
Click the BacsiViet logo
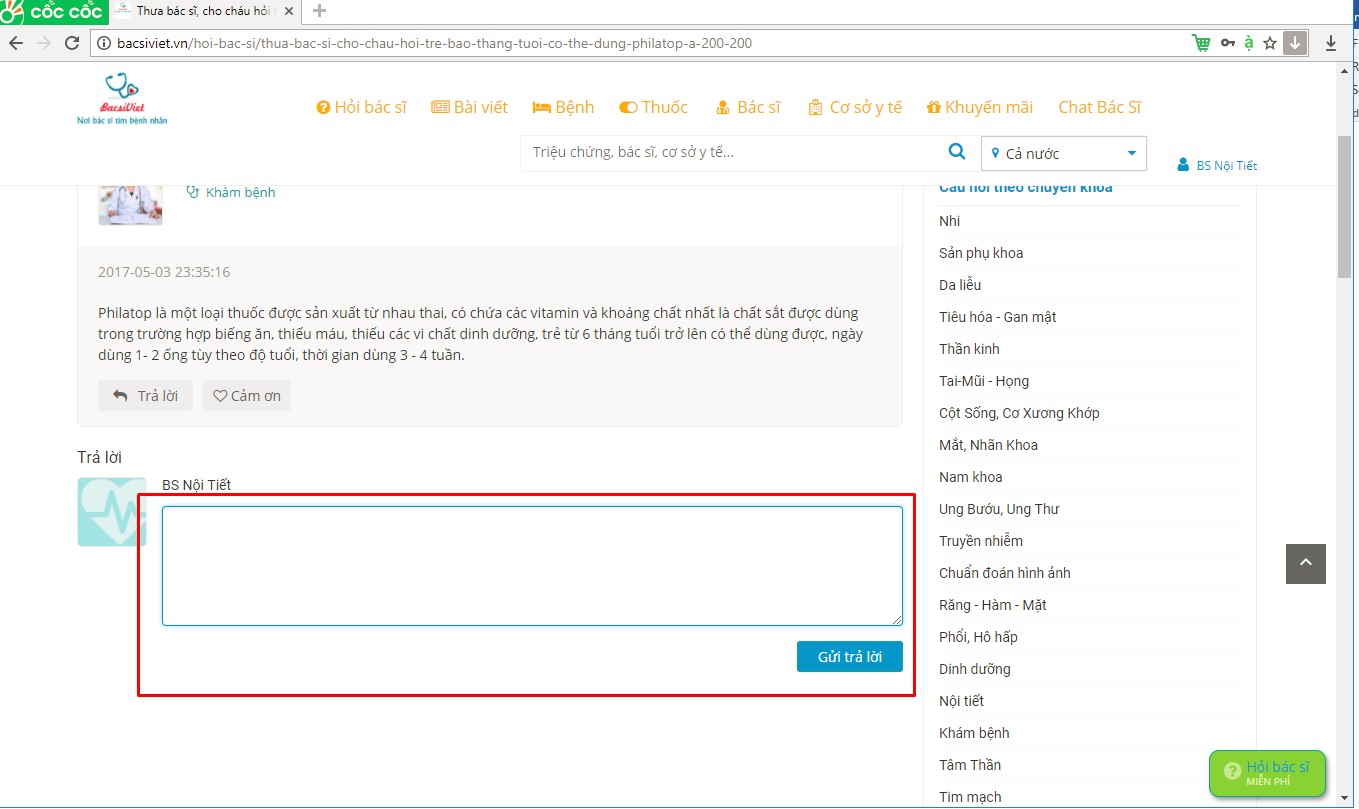click(x=121, y=99)
